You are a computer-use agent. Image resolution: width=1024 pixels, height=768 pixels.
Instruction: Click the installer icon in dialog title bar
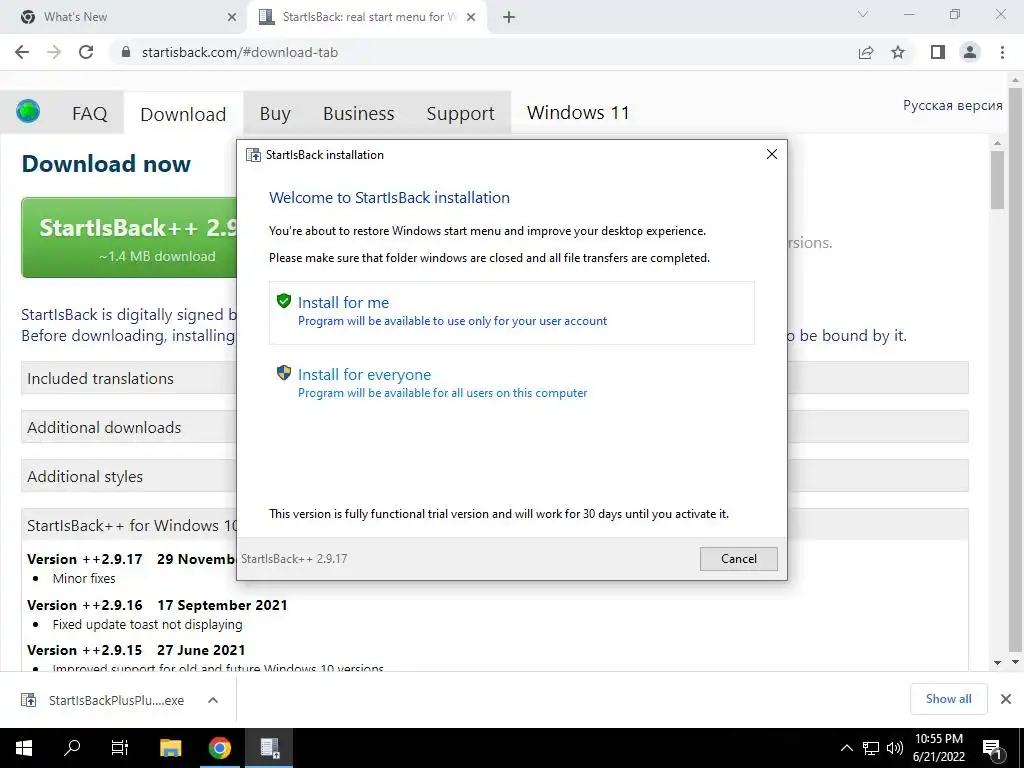coord(253,155)
